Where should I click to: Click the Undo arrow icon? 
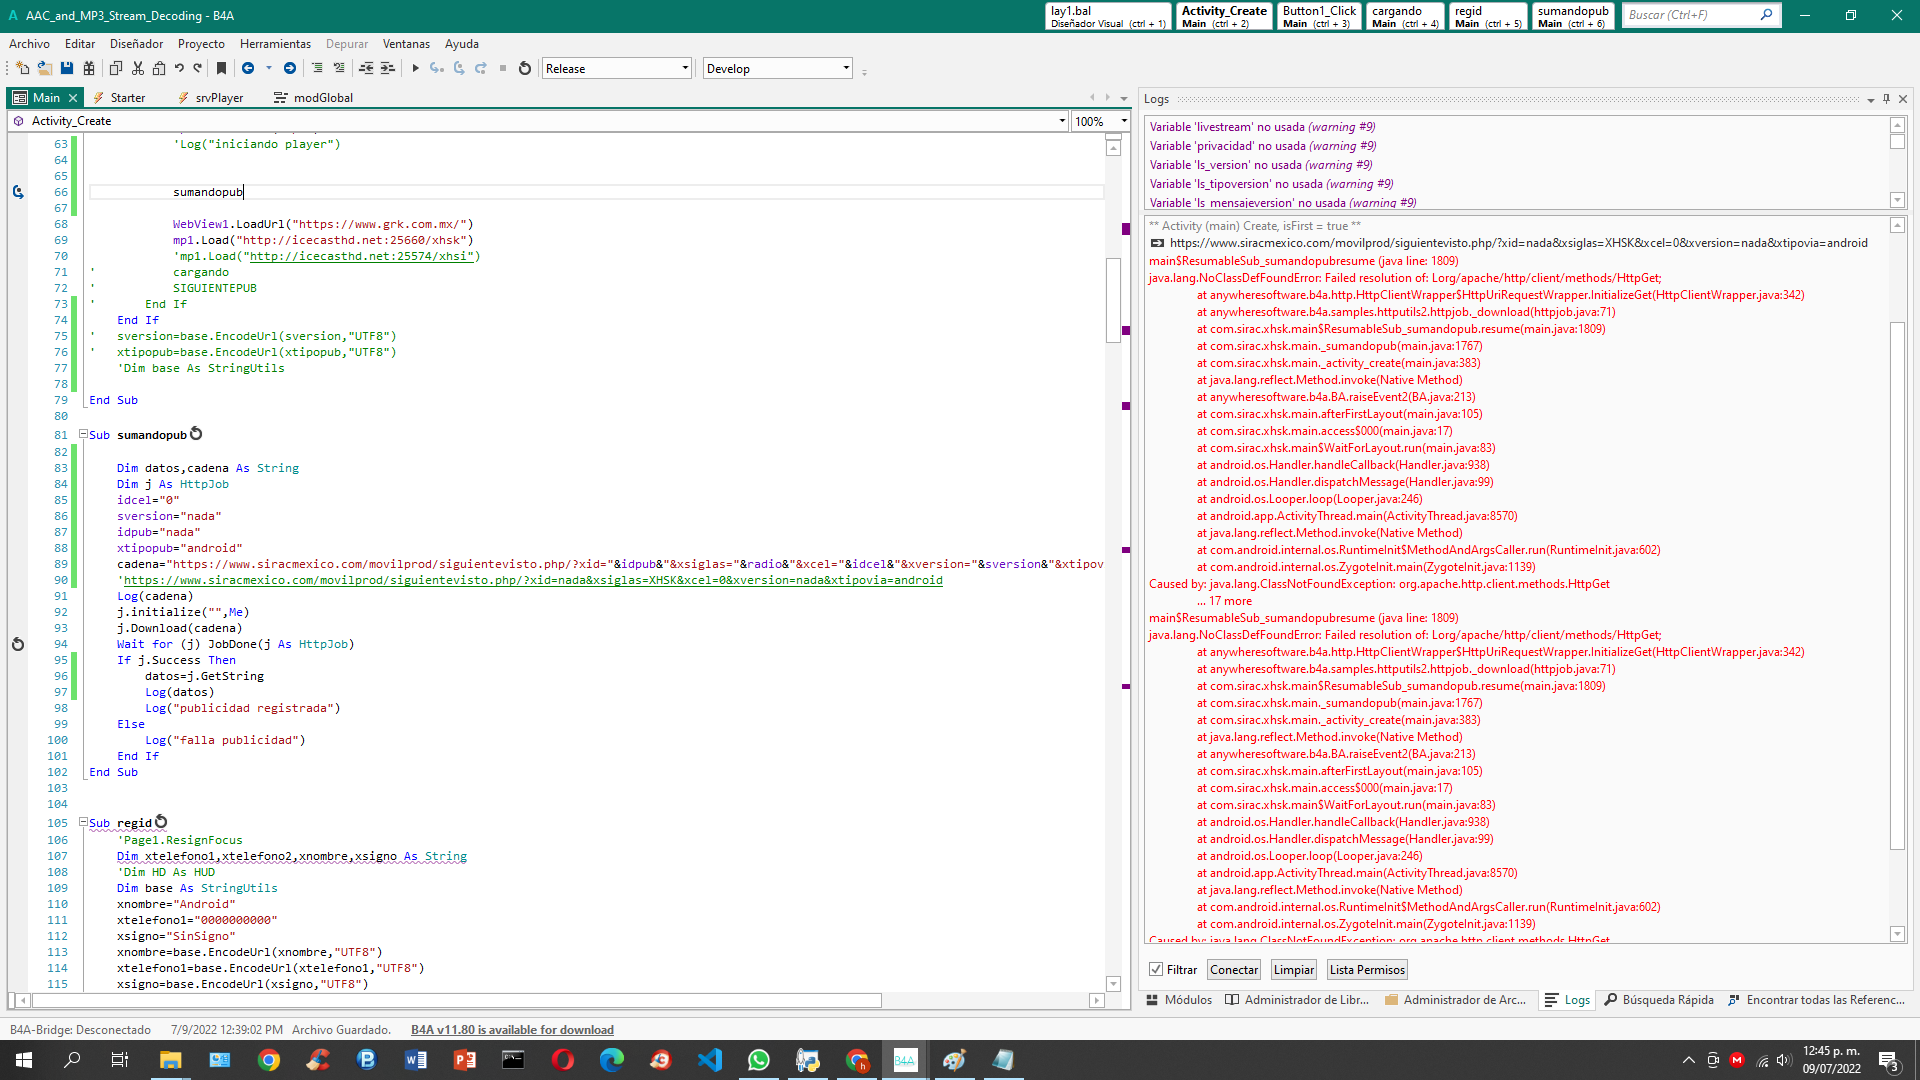179,68
